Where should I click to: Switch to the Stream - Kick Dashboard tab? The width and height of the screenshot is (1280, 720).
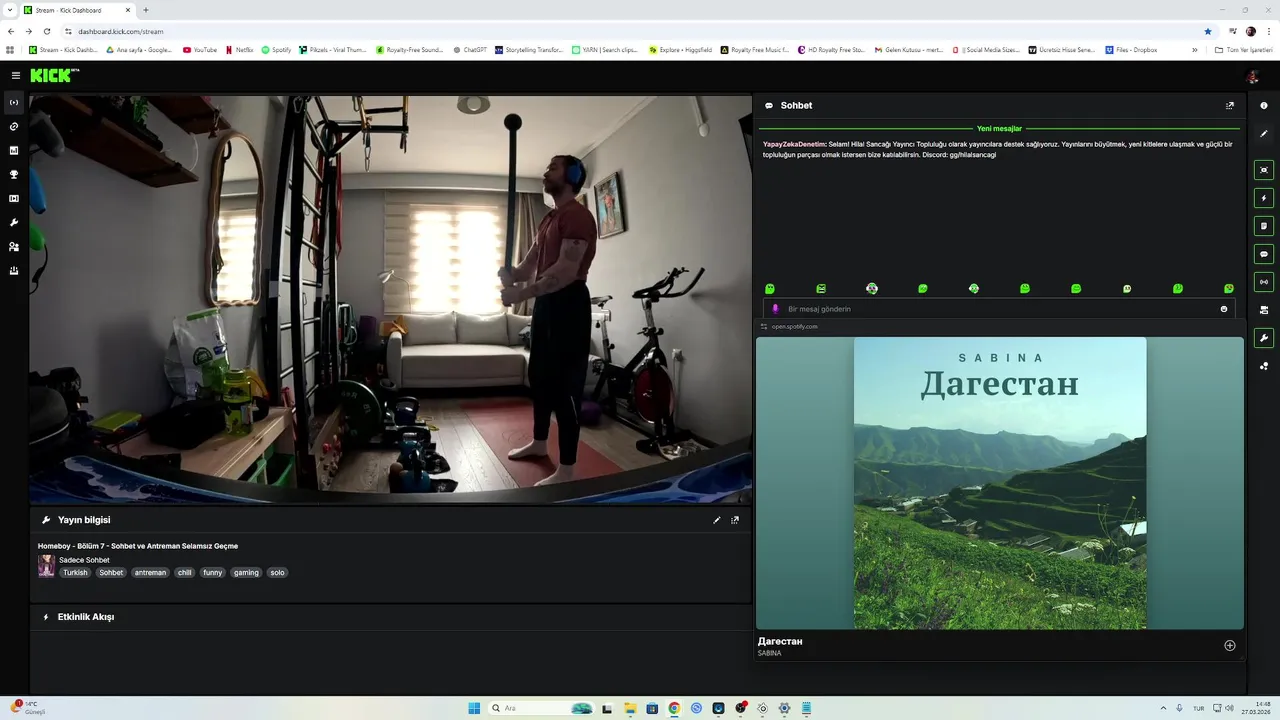(x=78, y=10)
